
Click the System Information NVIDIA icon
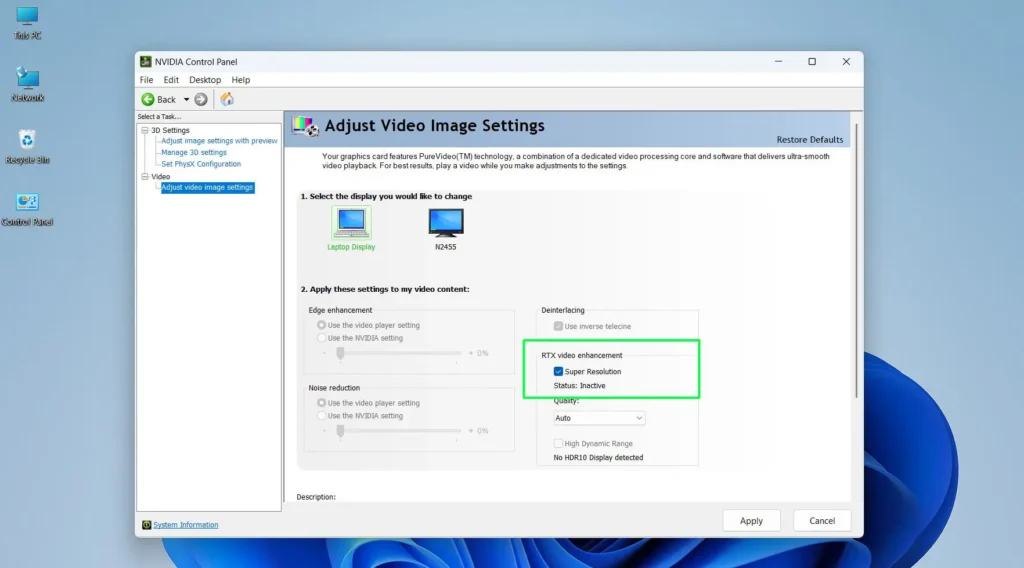[146, 525]
